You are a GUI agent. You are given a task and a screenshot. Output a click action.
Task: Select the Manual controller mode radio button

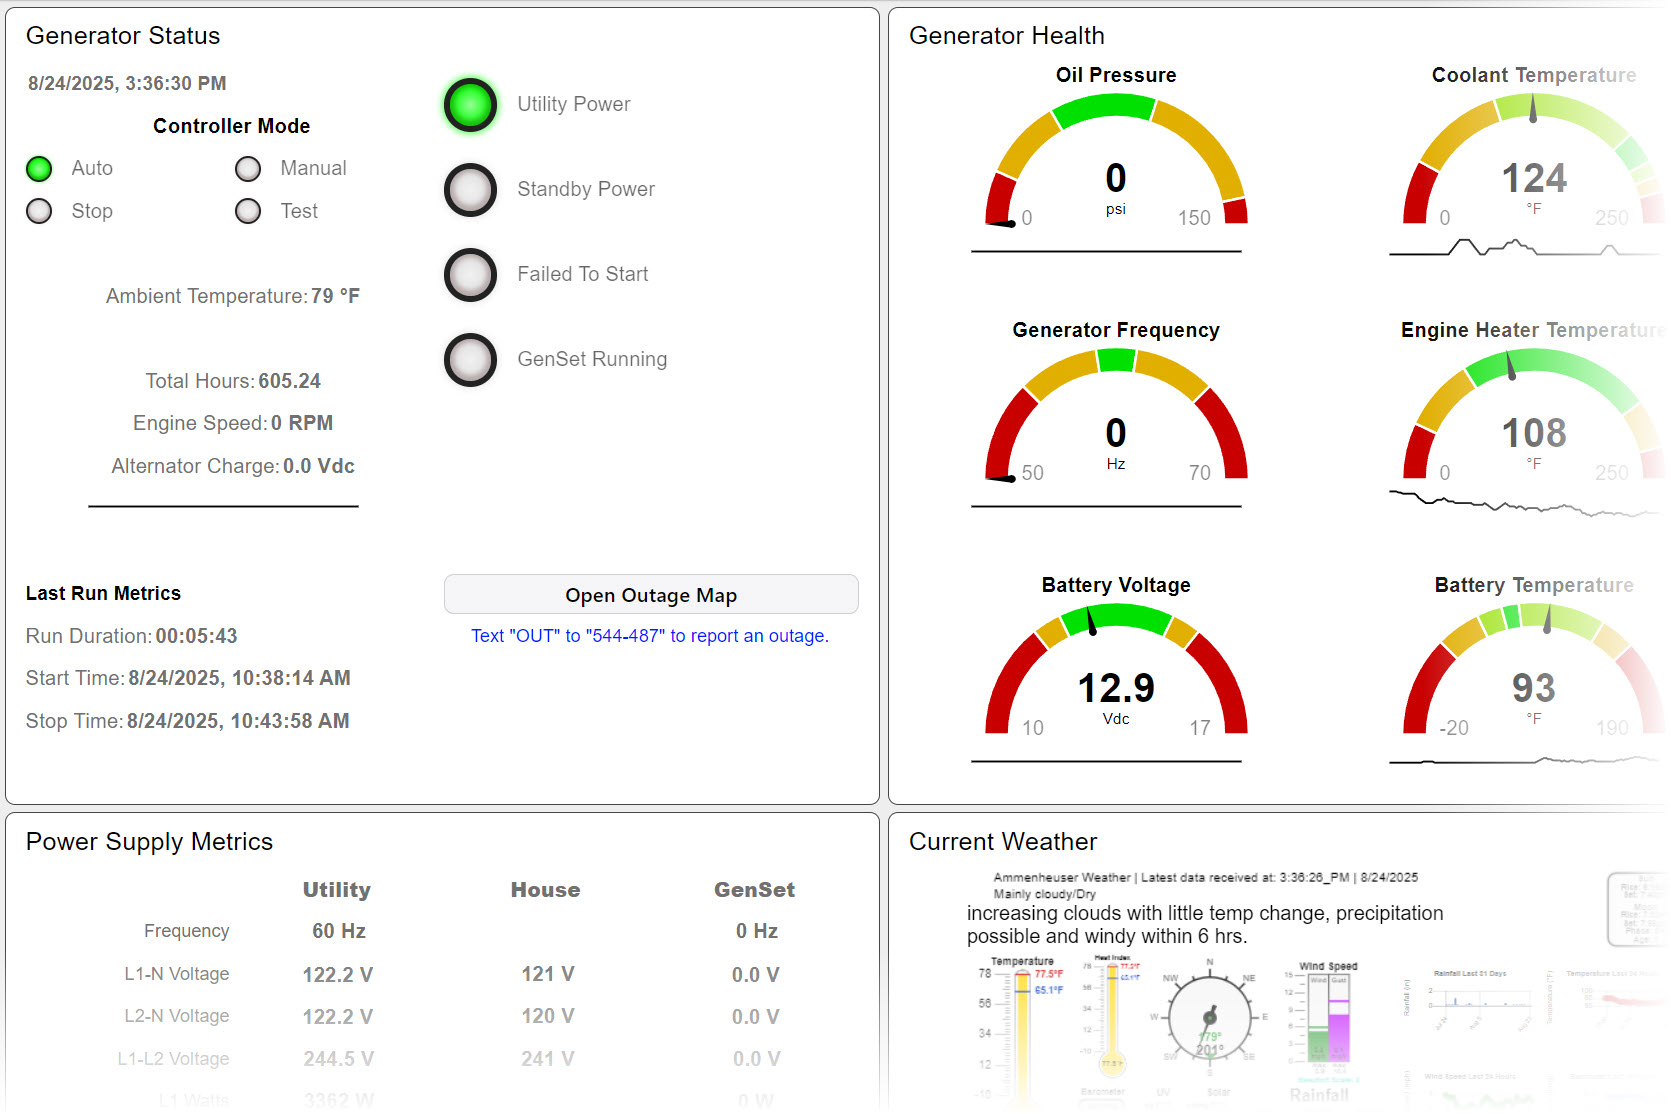tap(248, 169)
